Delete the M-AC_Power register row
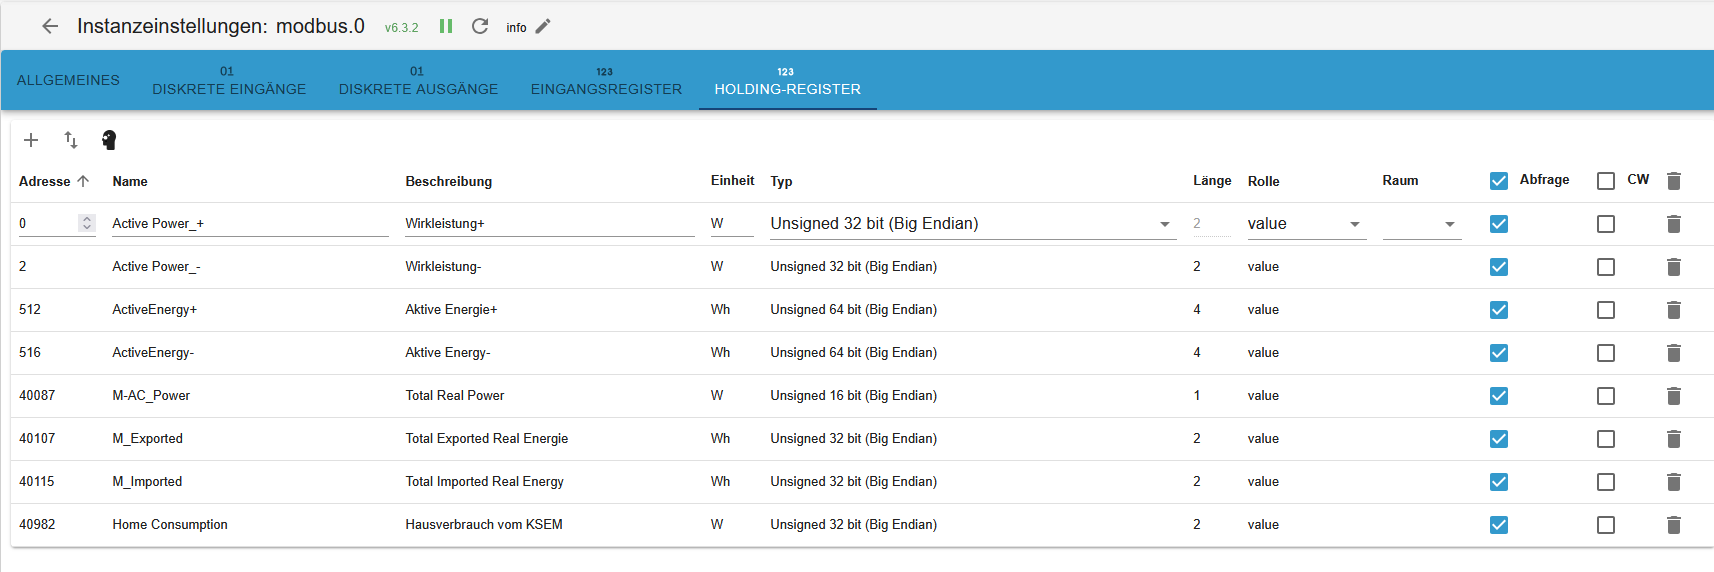Screen dimensions: 1714x572 tap(1674, 396)
